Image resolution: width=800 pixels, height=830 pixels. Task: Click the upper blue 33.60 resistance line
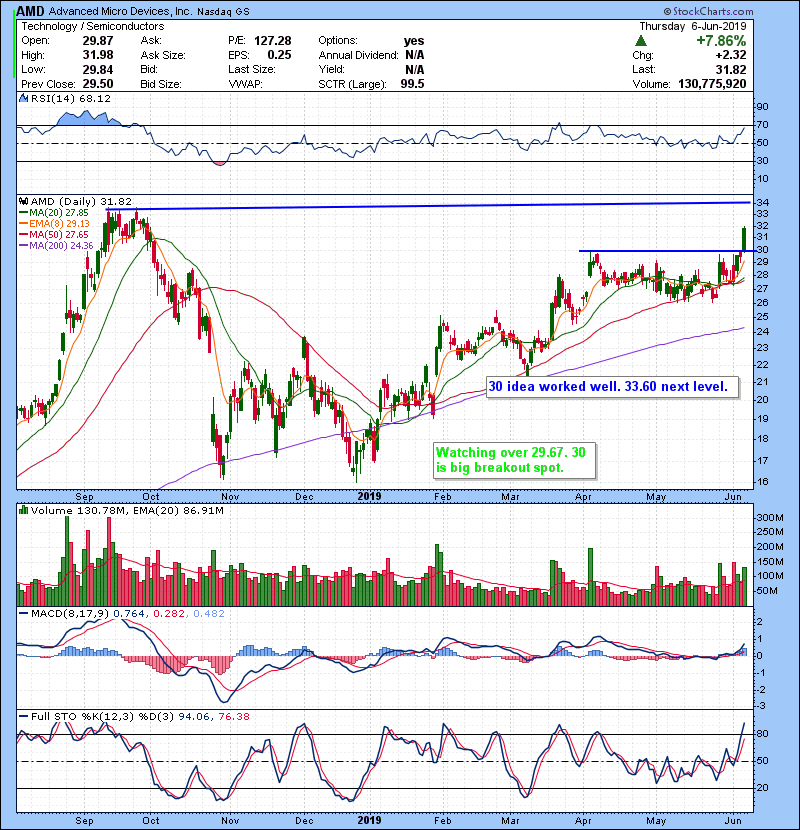tap(428, 206)
